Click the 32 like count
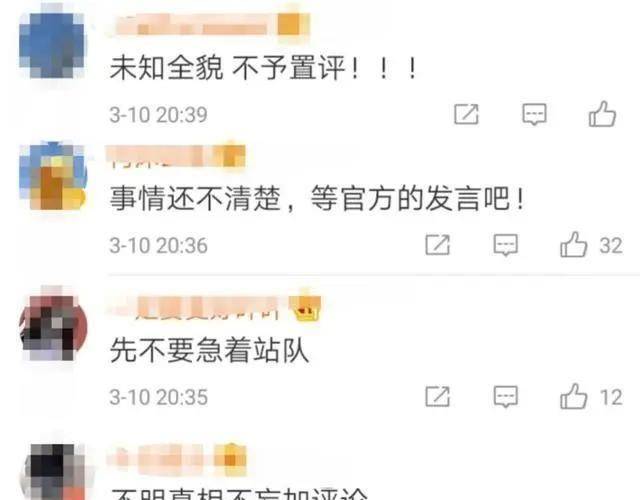Image resolution: width=640 pixels, height=500 pixels. 611,246
